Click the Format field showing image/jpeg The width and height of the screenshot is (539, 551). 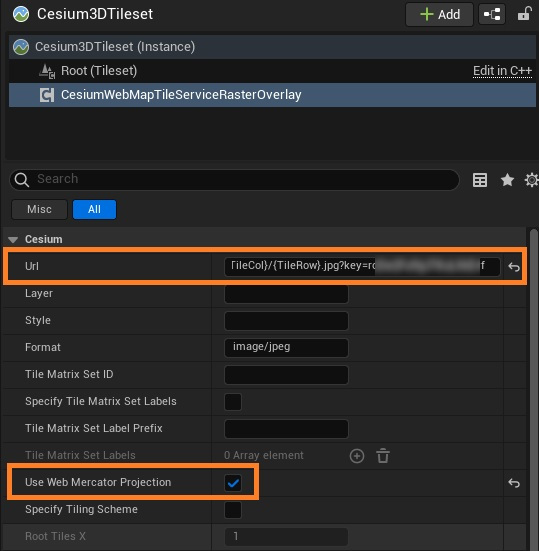286,348
